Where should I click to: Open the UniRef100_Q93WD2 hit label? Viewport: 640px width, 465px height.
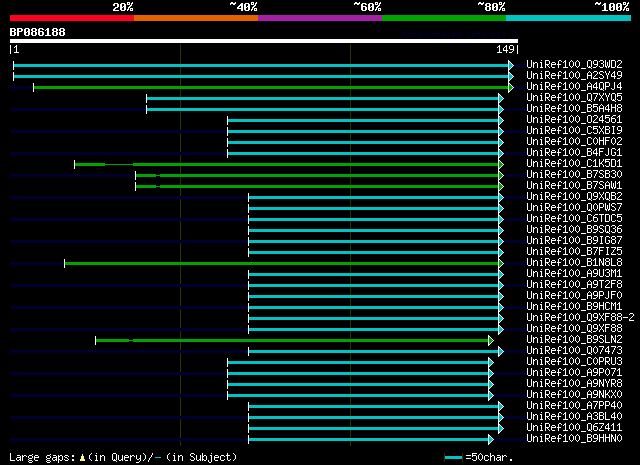coord(574,64)
